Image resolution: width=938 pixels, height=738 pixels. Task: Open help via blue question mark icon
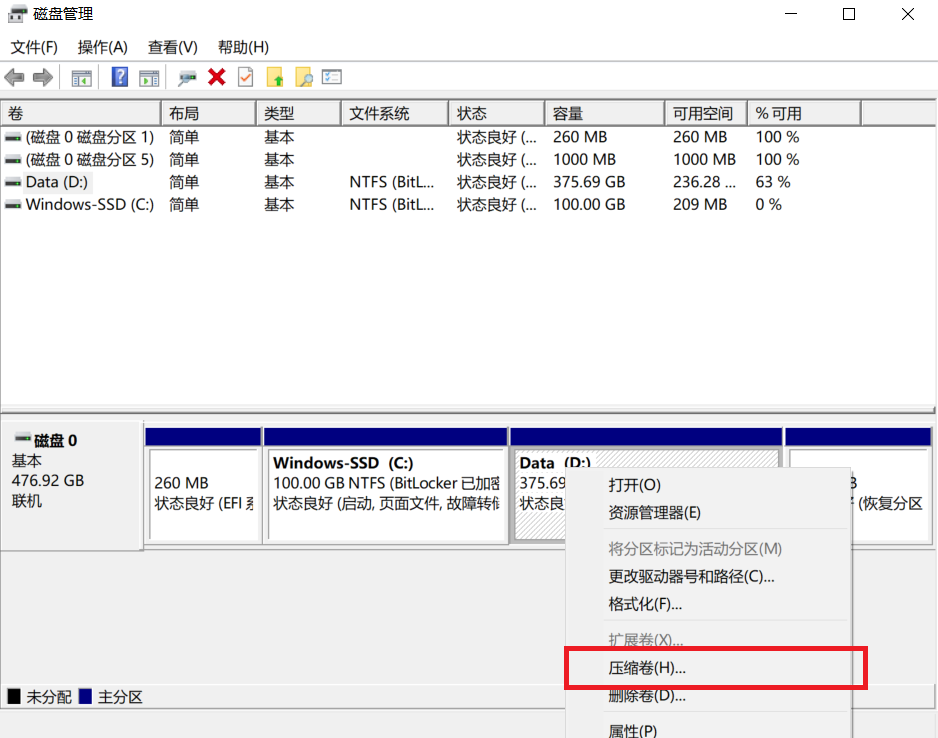[x=120, y=77]
